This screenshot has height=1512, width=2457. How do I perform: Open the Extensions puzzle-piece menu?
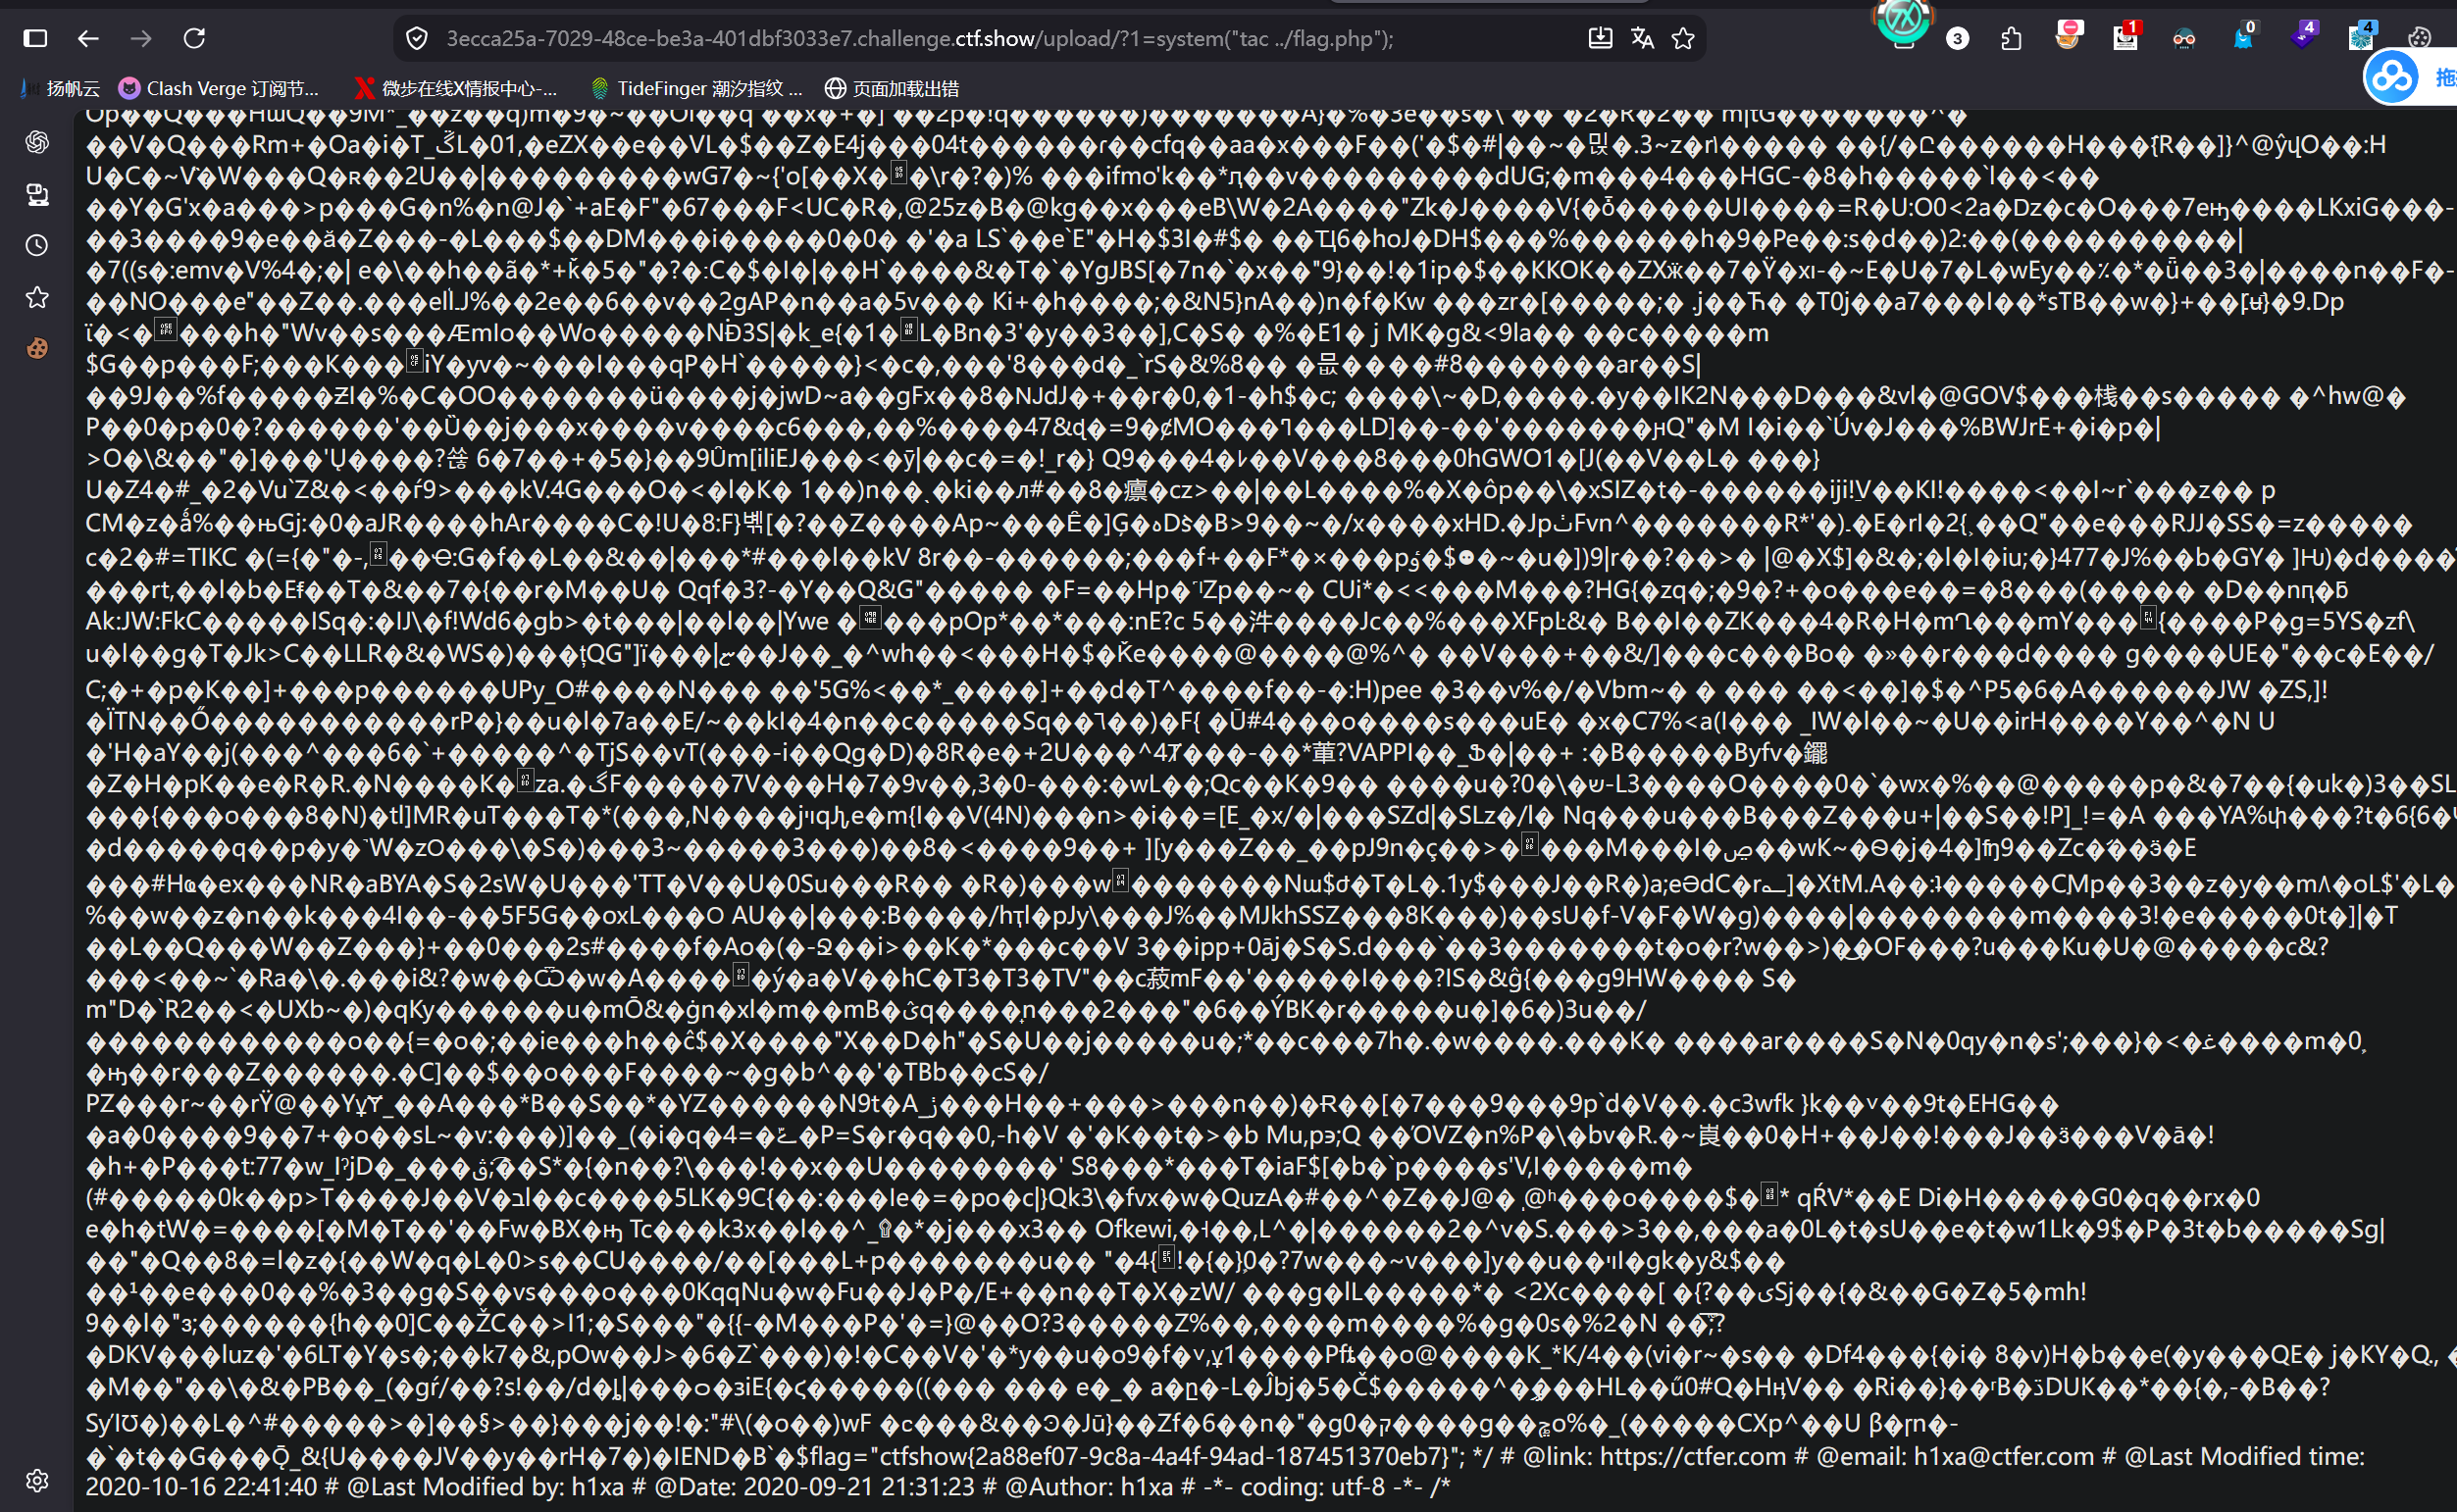coord(2011,38)
